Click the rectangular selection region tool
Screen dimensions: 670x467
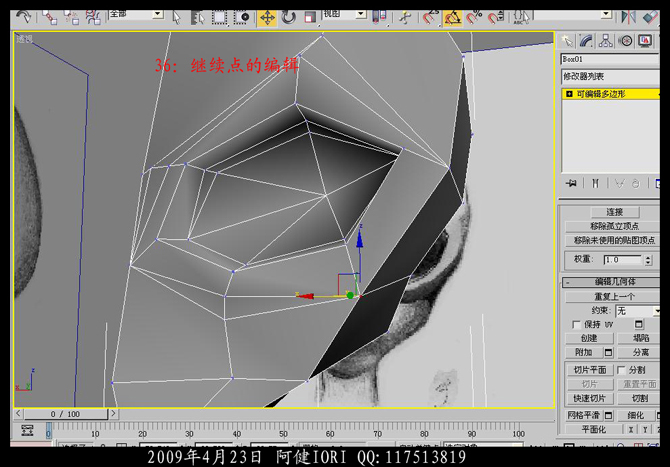(219, 18)
